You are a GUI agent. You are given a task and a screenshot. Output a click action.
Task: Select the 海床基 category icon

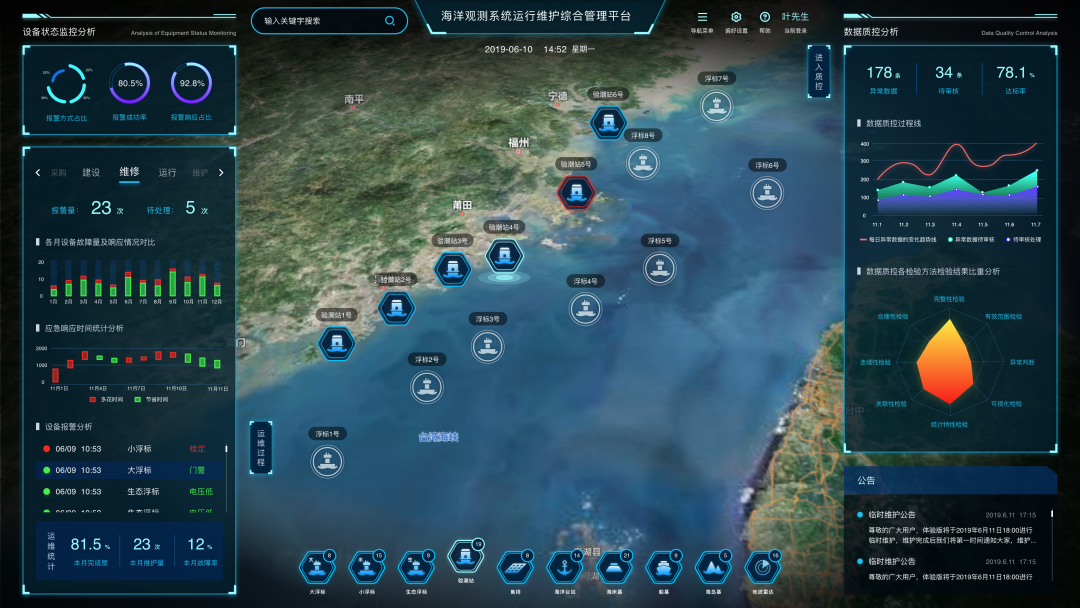[614, 567]
